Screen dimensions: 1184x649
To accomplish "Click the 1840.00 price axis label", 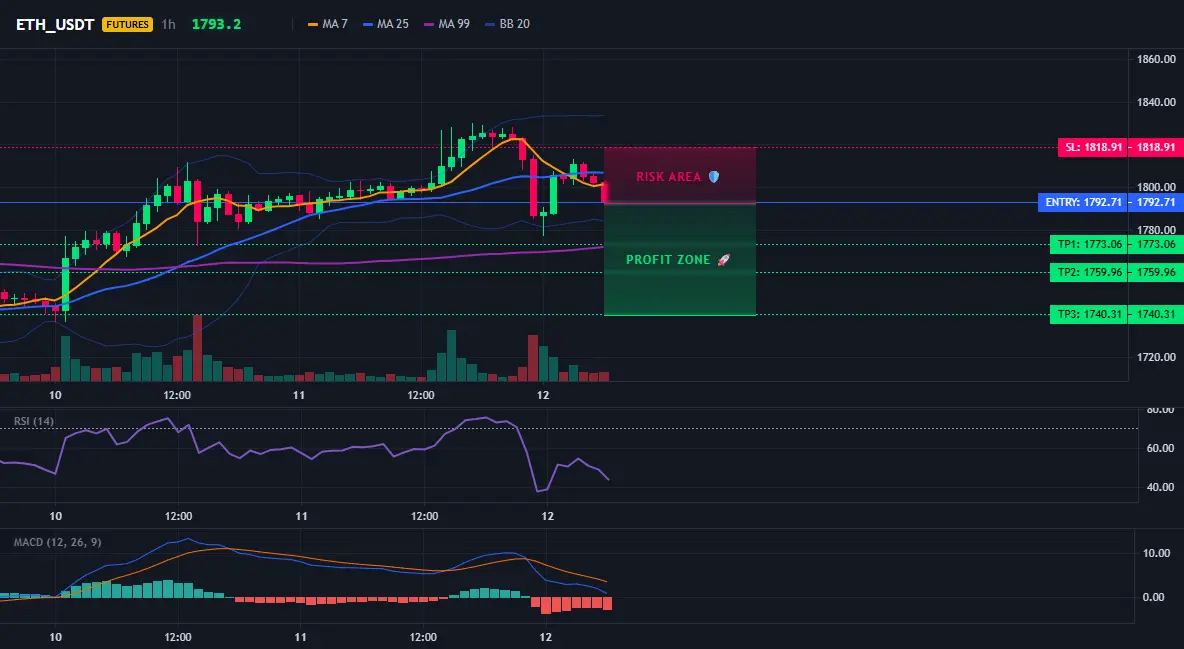I will (x=1156, y=102).
